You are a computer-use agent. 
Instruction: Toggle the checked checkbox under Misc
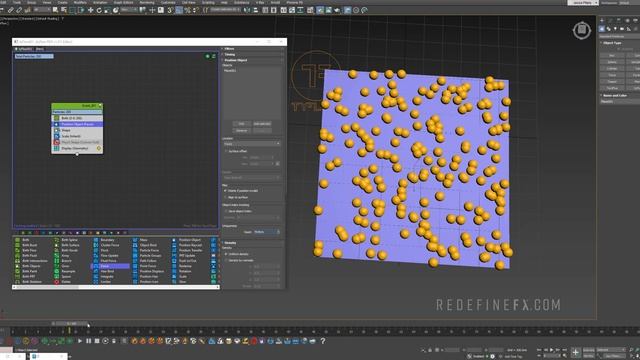tap(225, 191)
